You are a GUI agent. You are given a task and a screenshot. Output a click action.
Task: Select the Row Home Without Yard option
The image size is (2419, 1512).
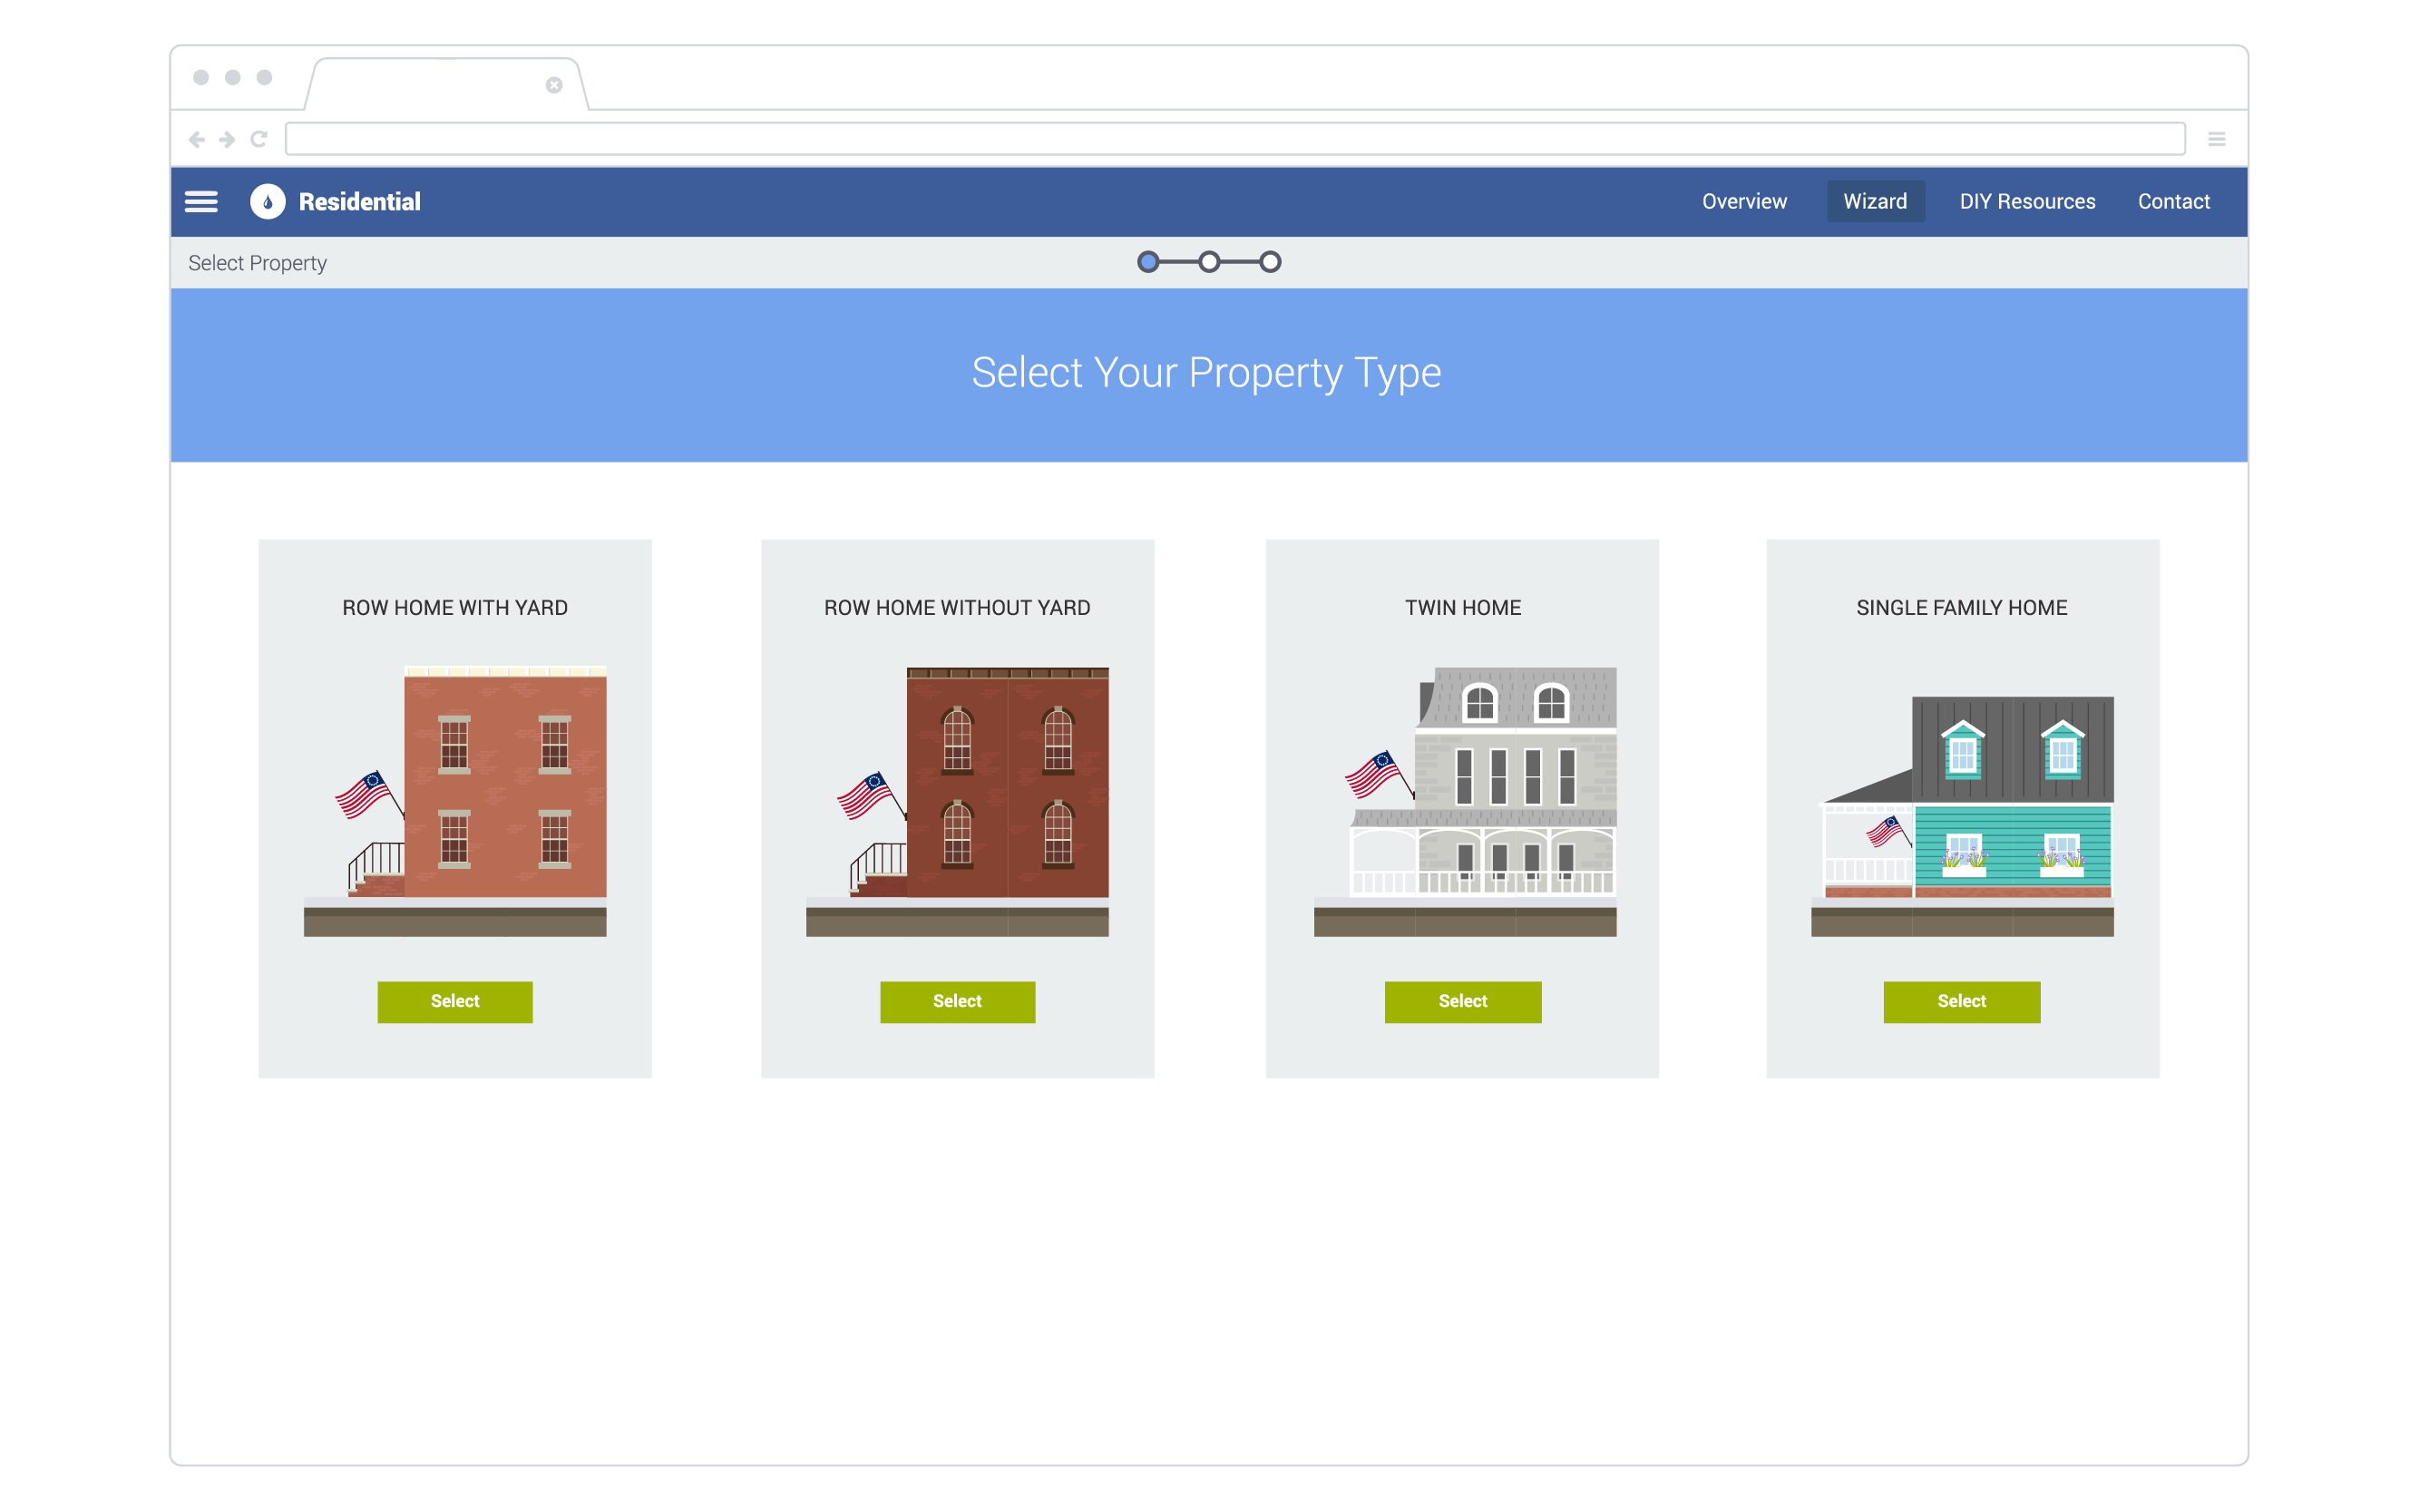[957, 1001]
